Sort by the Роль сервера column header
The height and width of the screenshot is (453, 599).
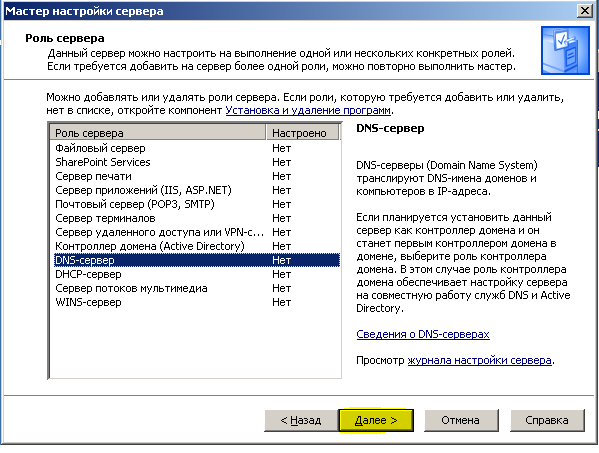click(x=158, y=133)
